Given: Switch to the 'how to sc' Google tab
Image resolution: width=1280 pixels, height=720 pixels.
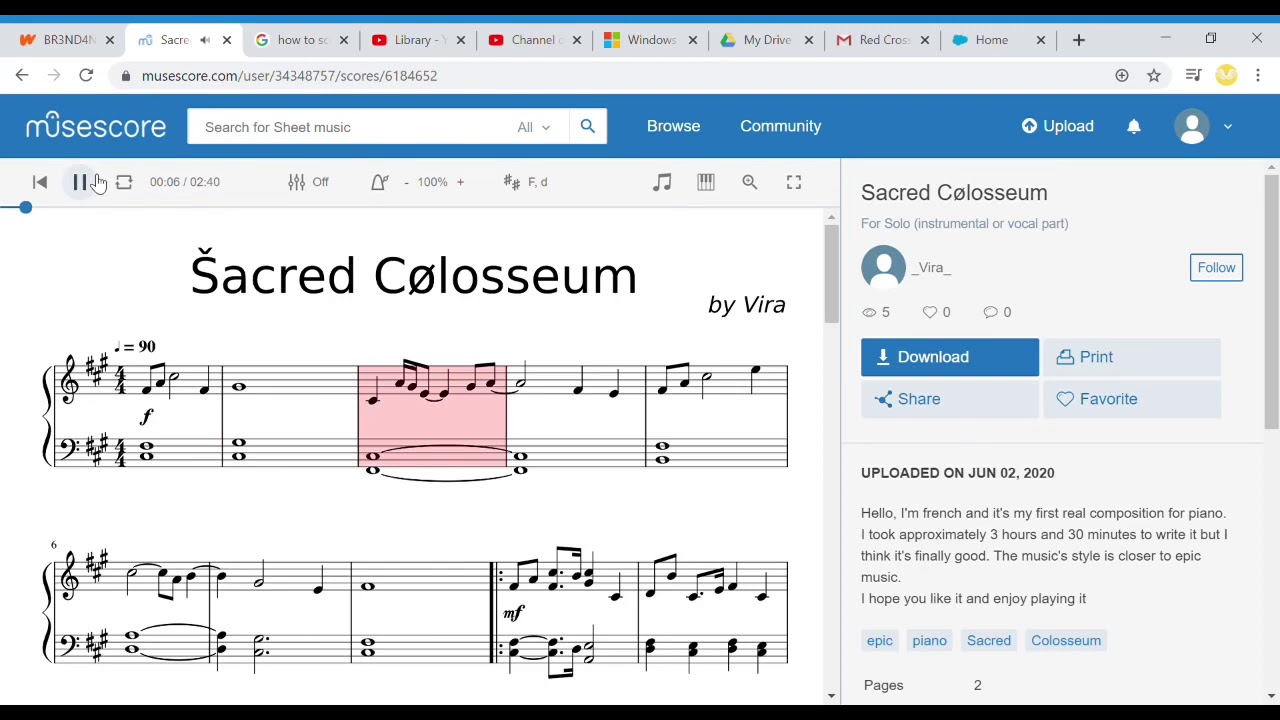Looking at the screenshot, I should click(x=301, y=40).
